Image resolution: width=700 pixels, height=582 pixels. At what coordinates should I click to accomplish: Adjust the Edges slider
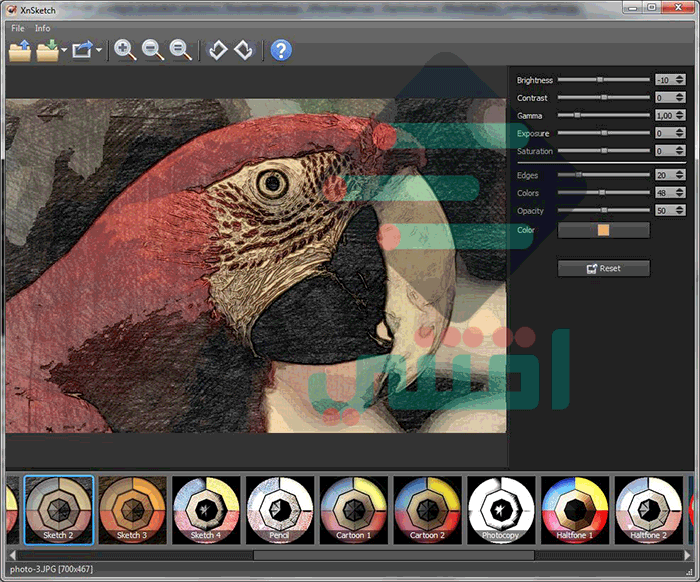(604, 175)
